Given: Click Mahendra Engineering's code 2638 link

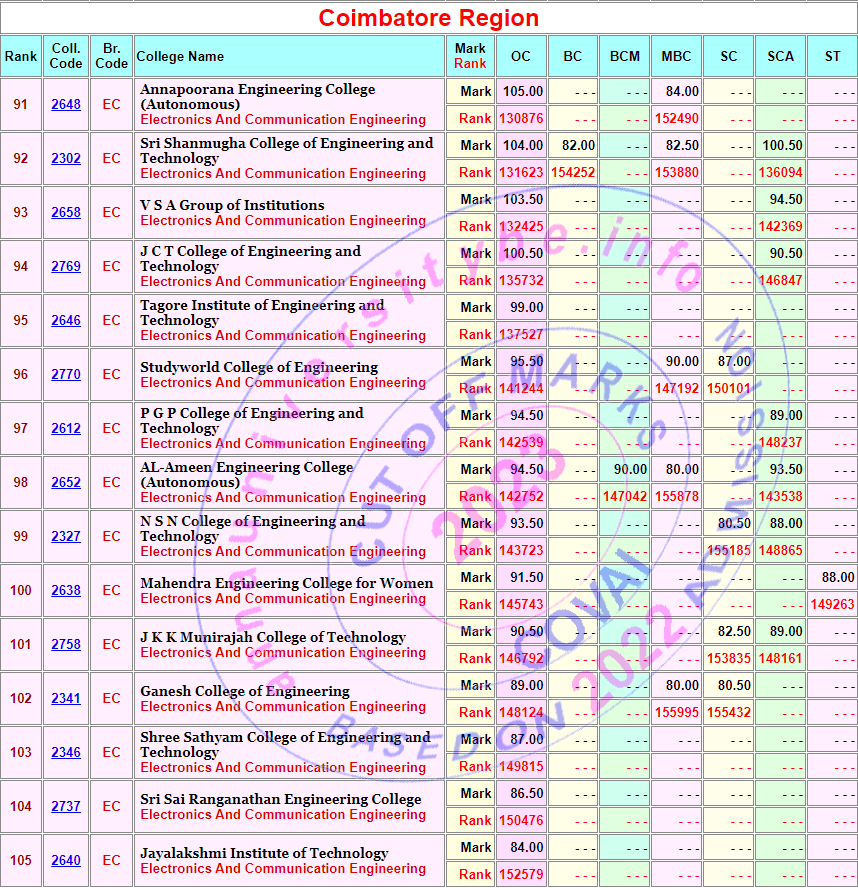Looking at the screenshot, I should point(66,591).
